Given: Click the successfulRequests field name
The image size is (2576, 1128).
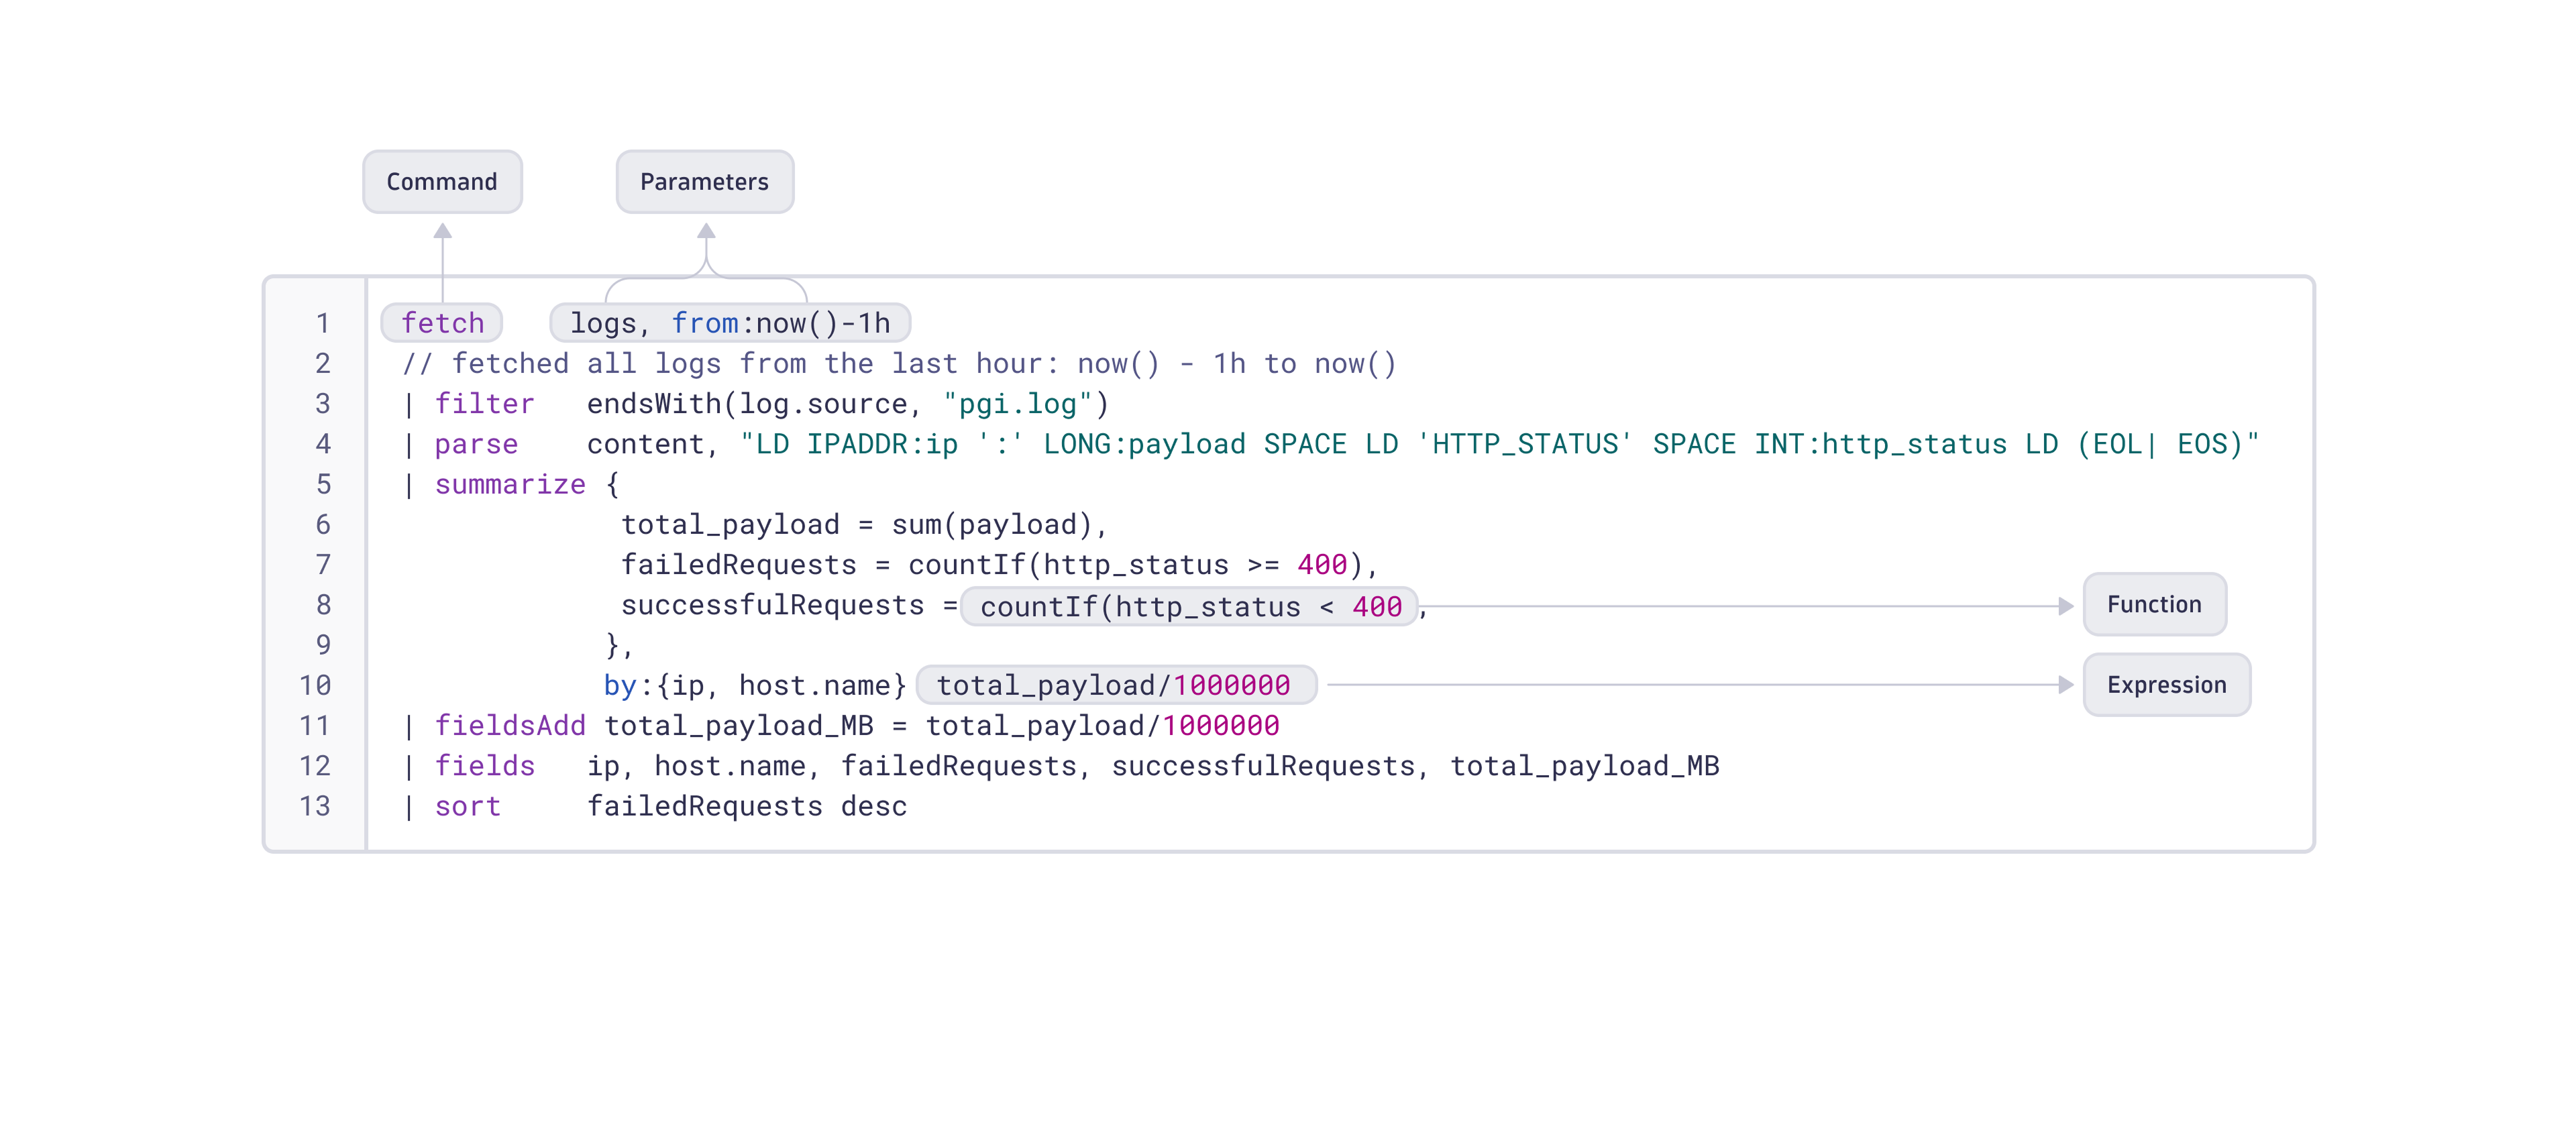Looking at the screenshot, I should [x=772, y=605].
